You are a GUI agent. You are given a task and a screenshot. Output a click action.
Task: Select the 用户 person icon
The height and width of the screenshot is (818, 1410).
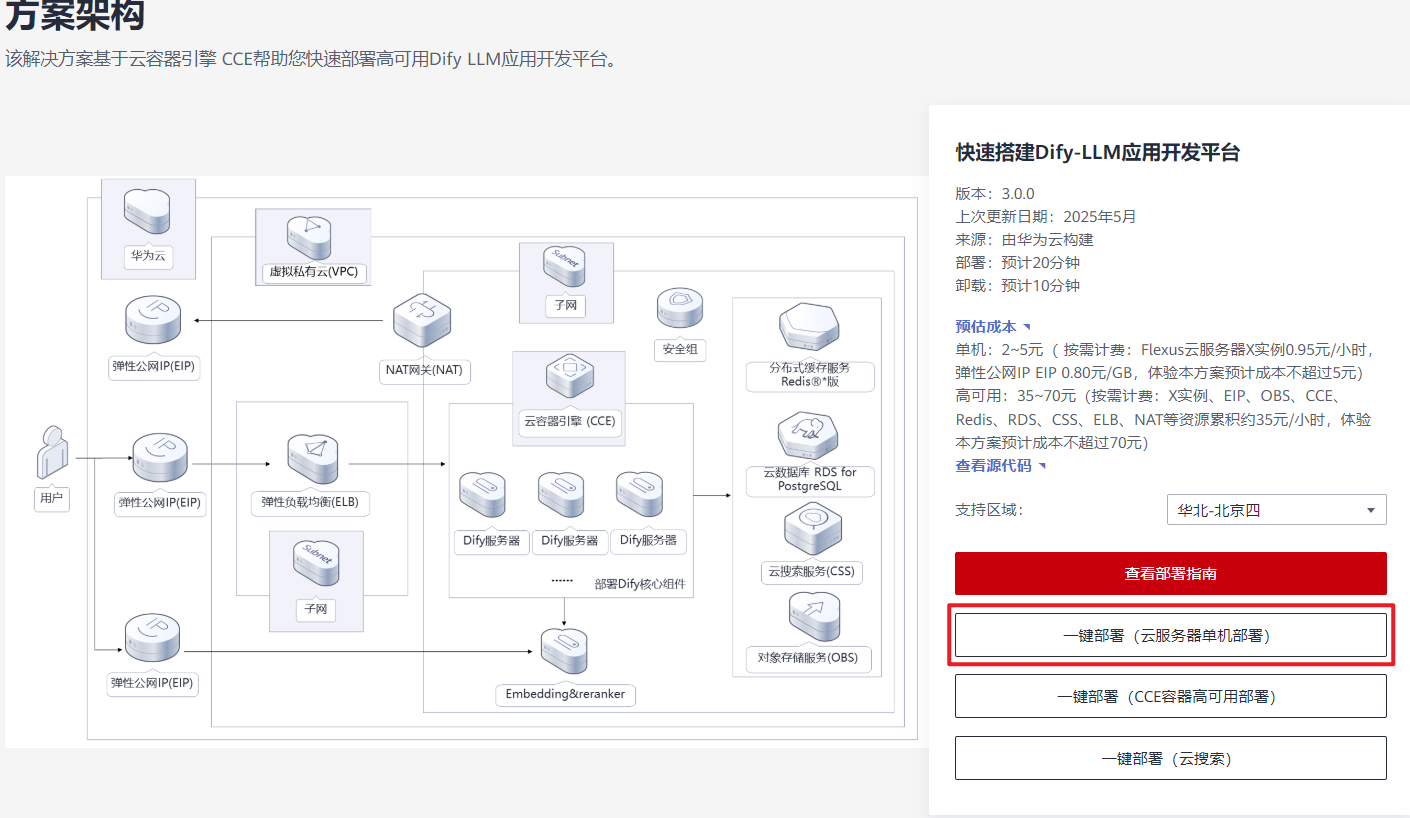[x=52, y=453]
